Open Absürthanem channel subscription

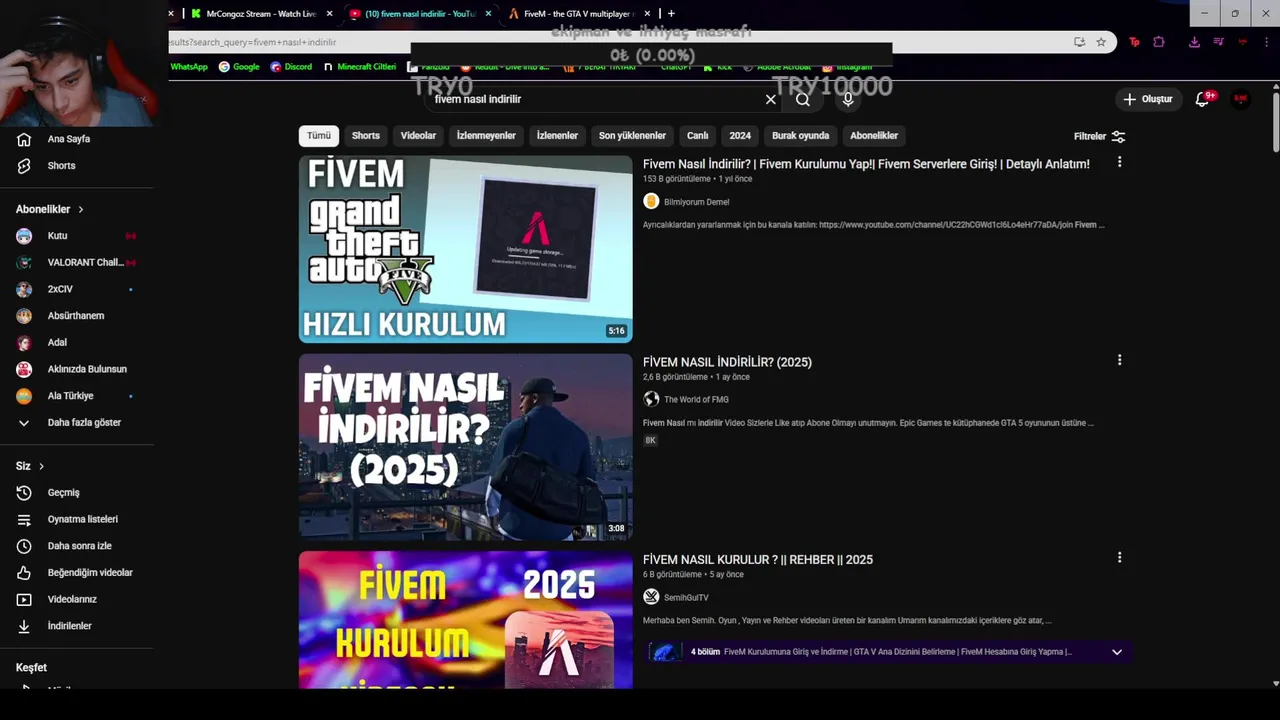[x=77, y=316]
